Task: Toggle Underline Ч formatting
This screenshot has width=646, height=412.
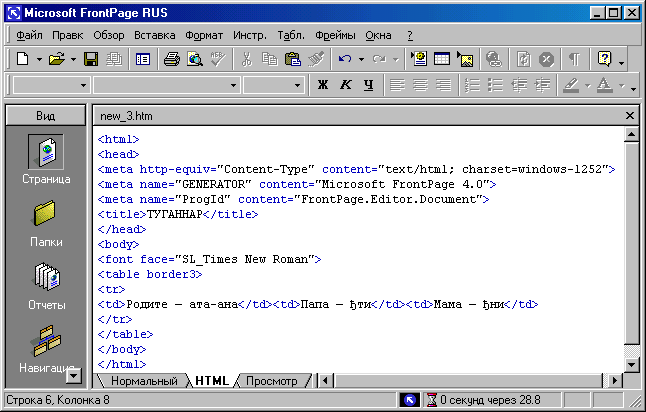Action: pyautogui.click(x=369, y=85)
